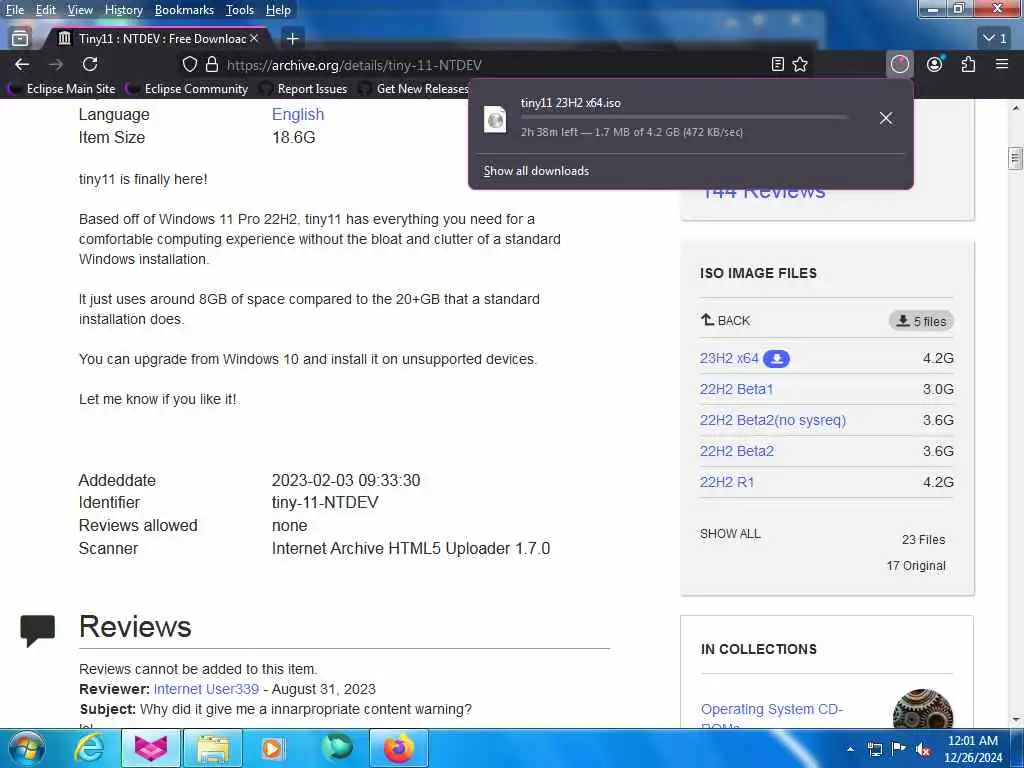Switch to Firefox on the taskbar
The image size is (1024, 768).
pos(398,748)
